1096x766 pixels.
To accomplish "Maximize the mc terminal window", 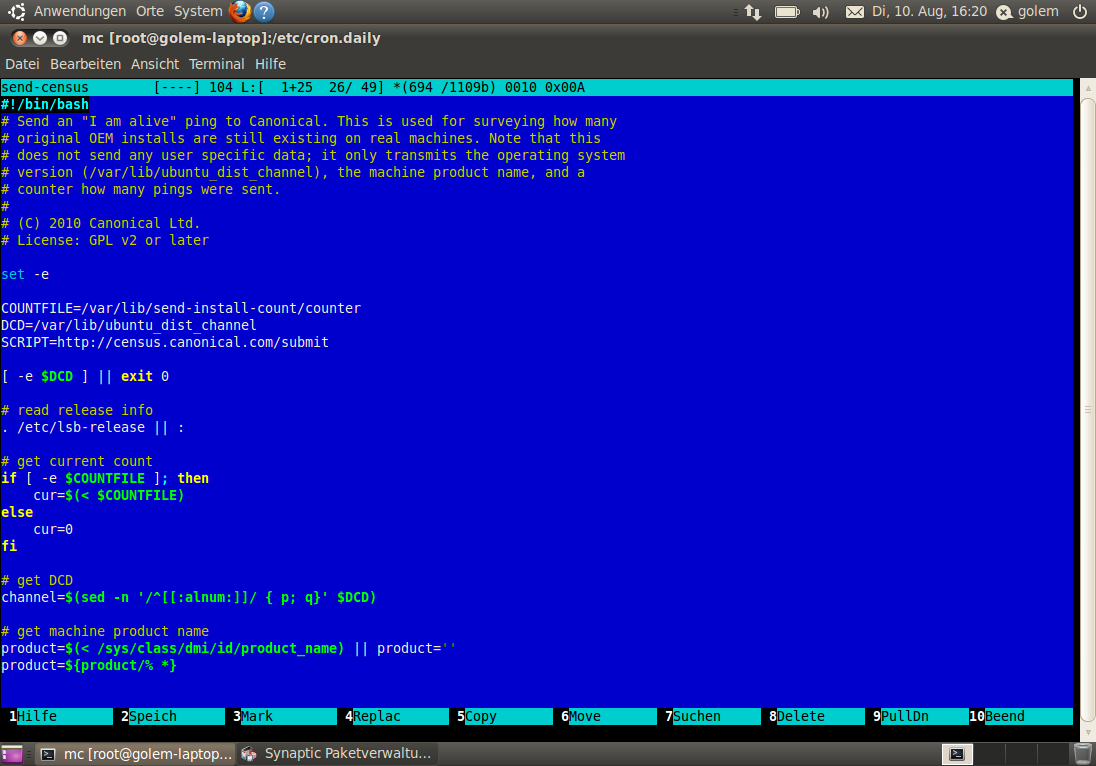I will tap(60, 38).
